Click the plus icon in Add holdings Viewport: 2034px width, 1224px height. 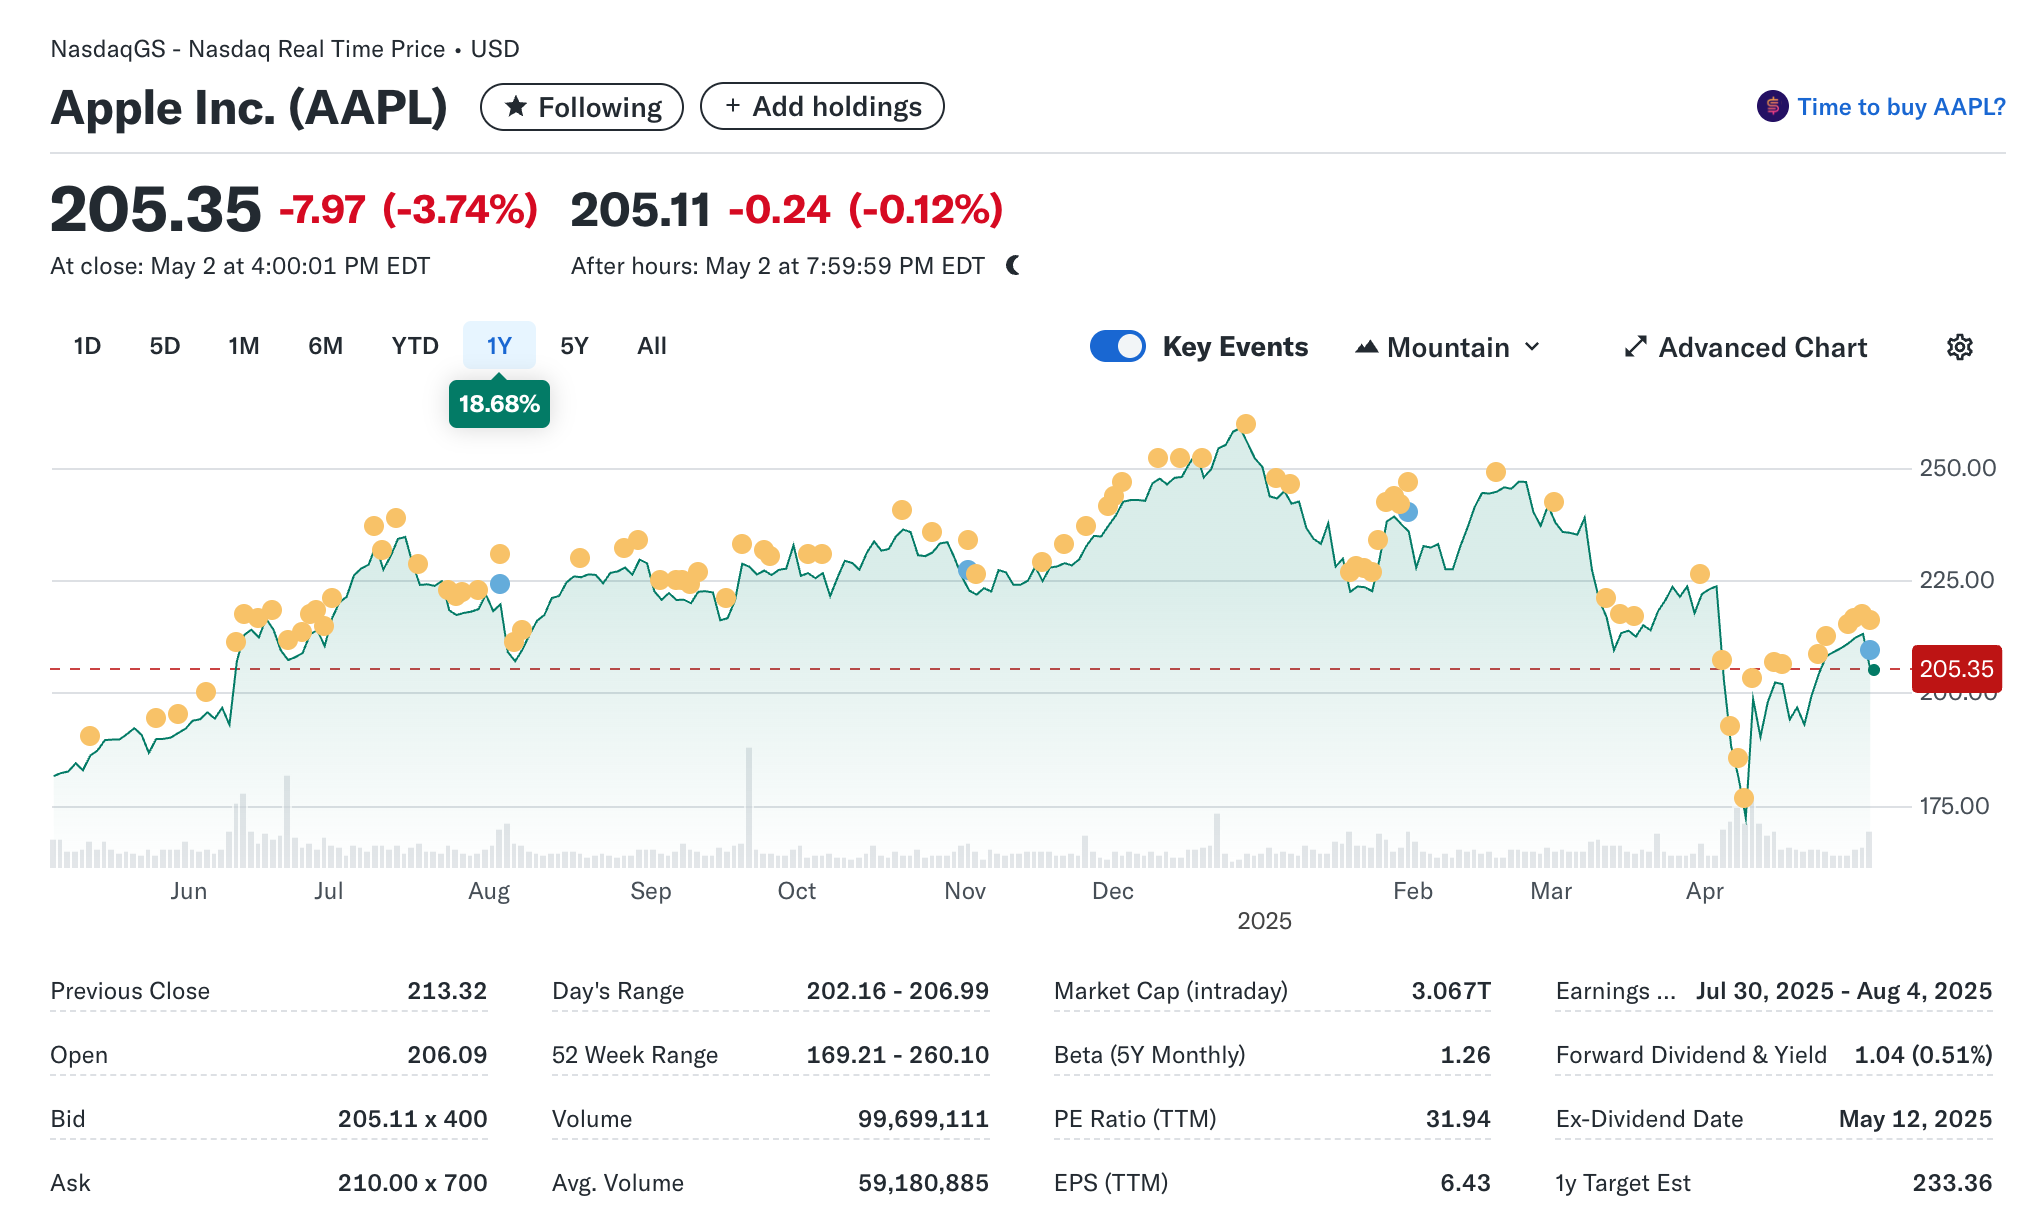coord(733,106)
